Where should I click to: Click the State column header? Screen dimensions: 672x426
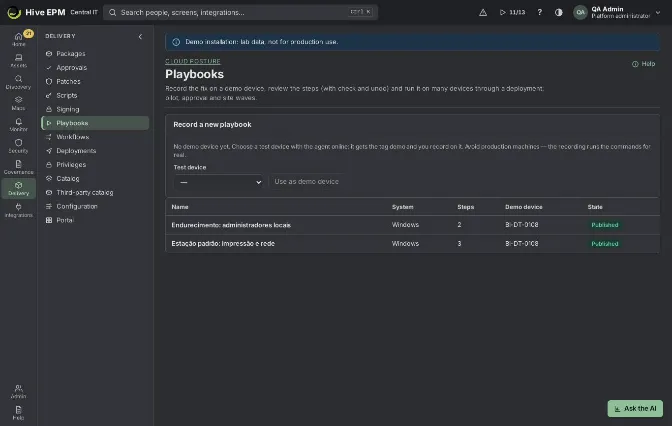click(595, 207)
